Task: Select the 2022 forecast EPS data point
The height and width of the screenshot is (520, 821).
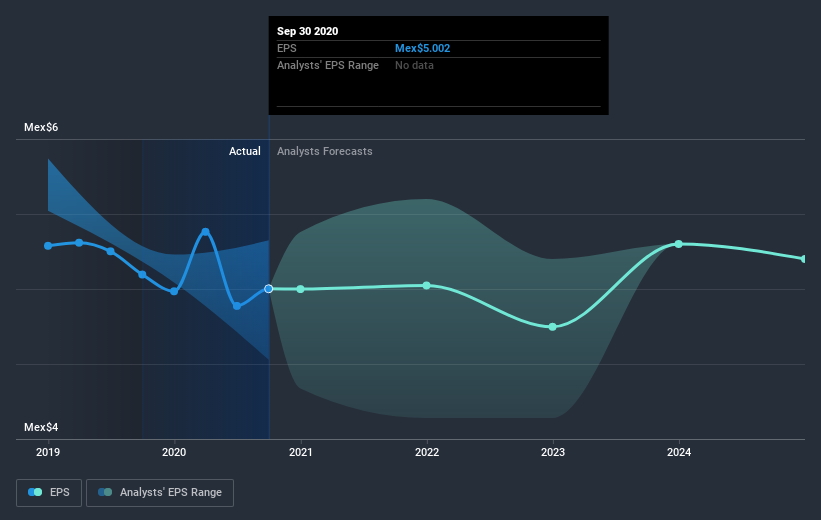Action: point(427,285)
